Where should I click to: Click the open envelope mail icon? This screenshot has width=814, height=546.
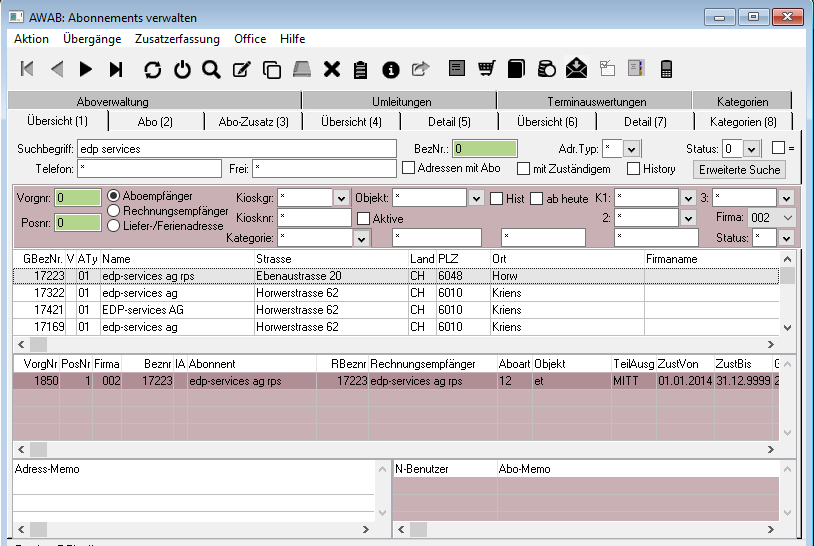click(x=576, y=69)
